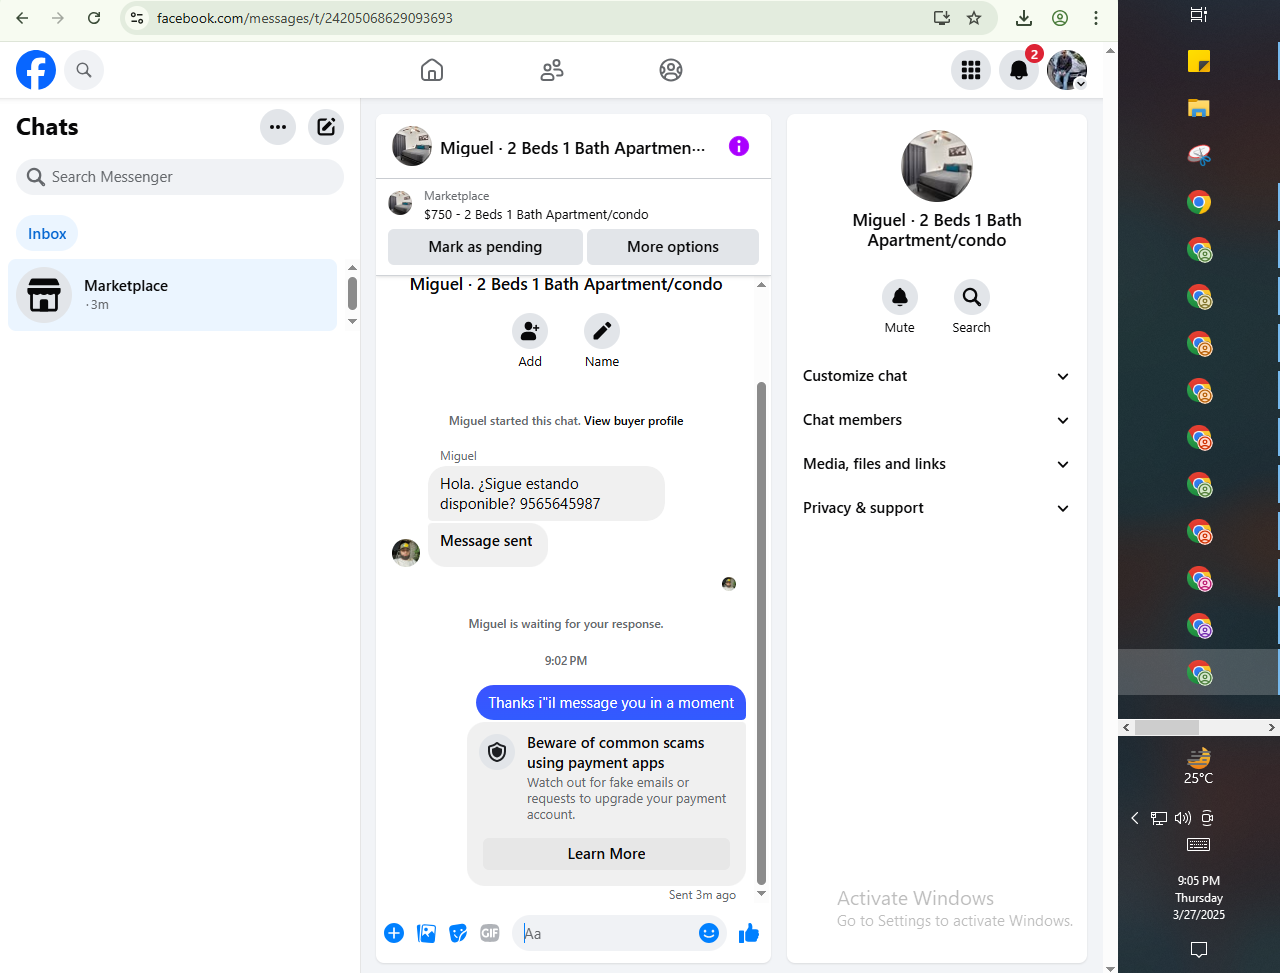Click the conversation vertical scrollbar
This screenshot has width=1280, height=973.
[761, 634]
